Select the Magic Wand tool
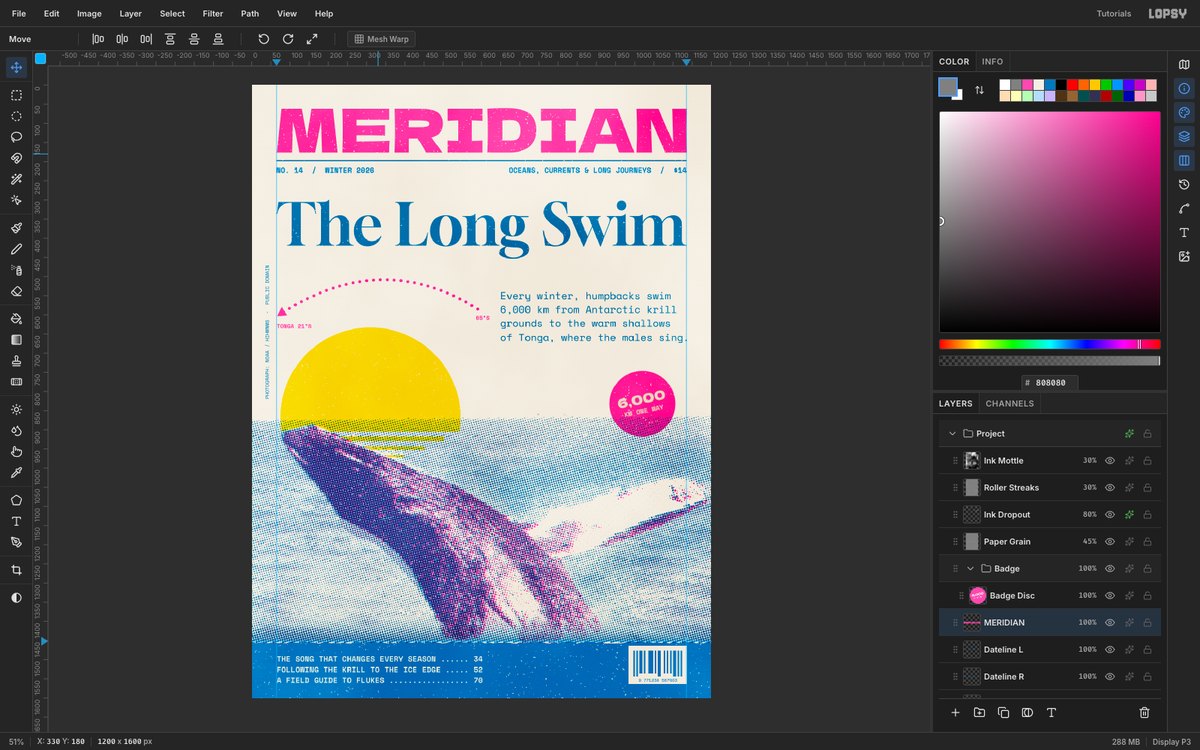This screenshot has height=750, width=1200. coord(16,179)
